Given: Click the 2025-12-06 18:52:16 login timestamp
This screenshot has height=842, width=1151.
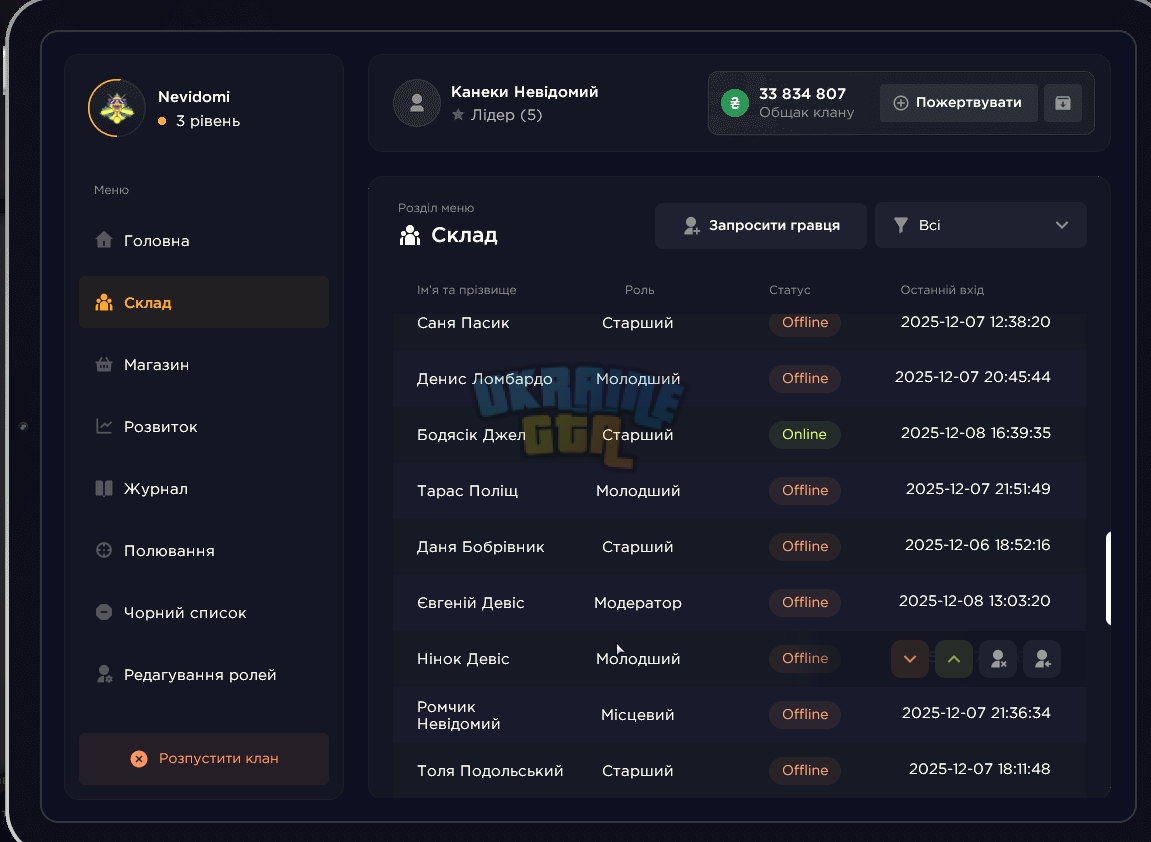Looking at the screenshot, I should [977, 545].
